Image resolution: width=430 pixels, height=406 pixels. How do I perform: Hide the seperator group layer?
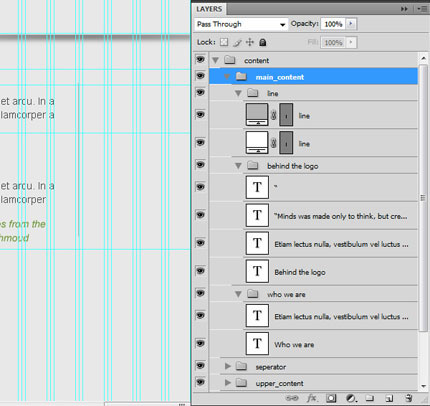[200, 366]
